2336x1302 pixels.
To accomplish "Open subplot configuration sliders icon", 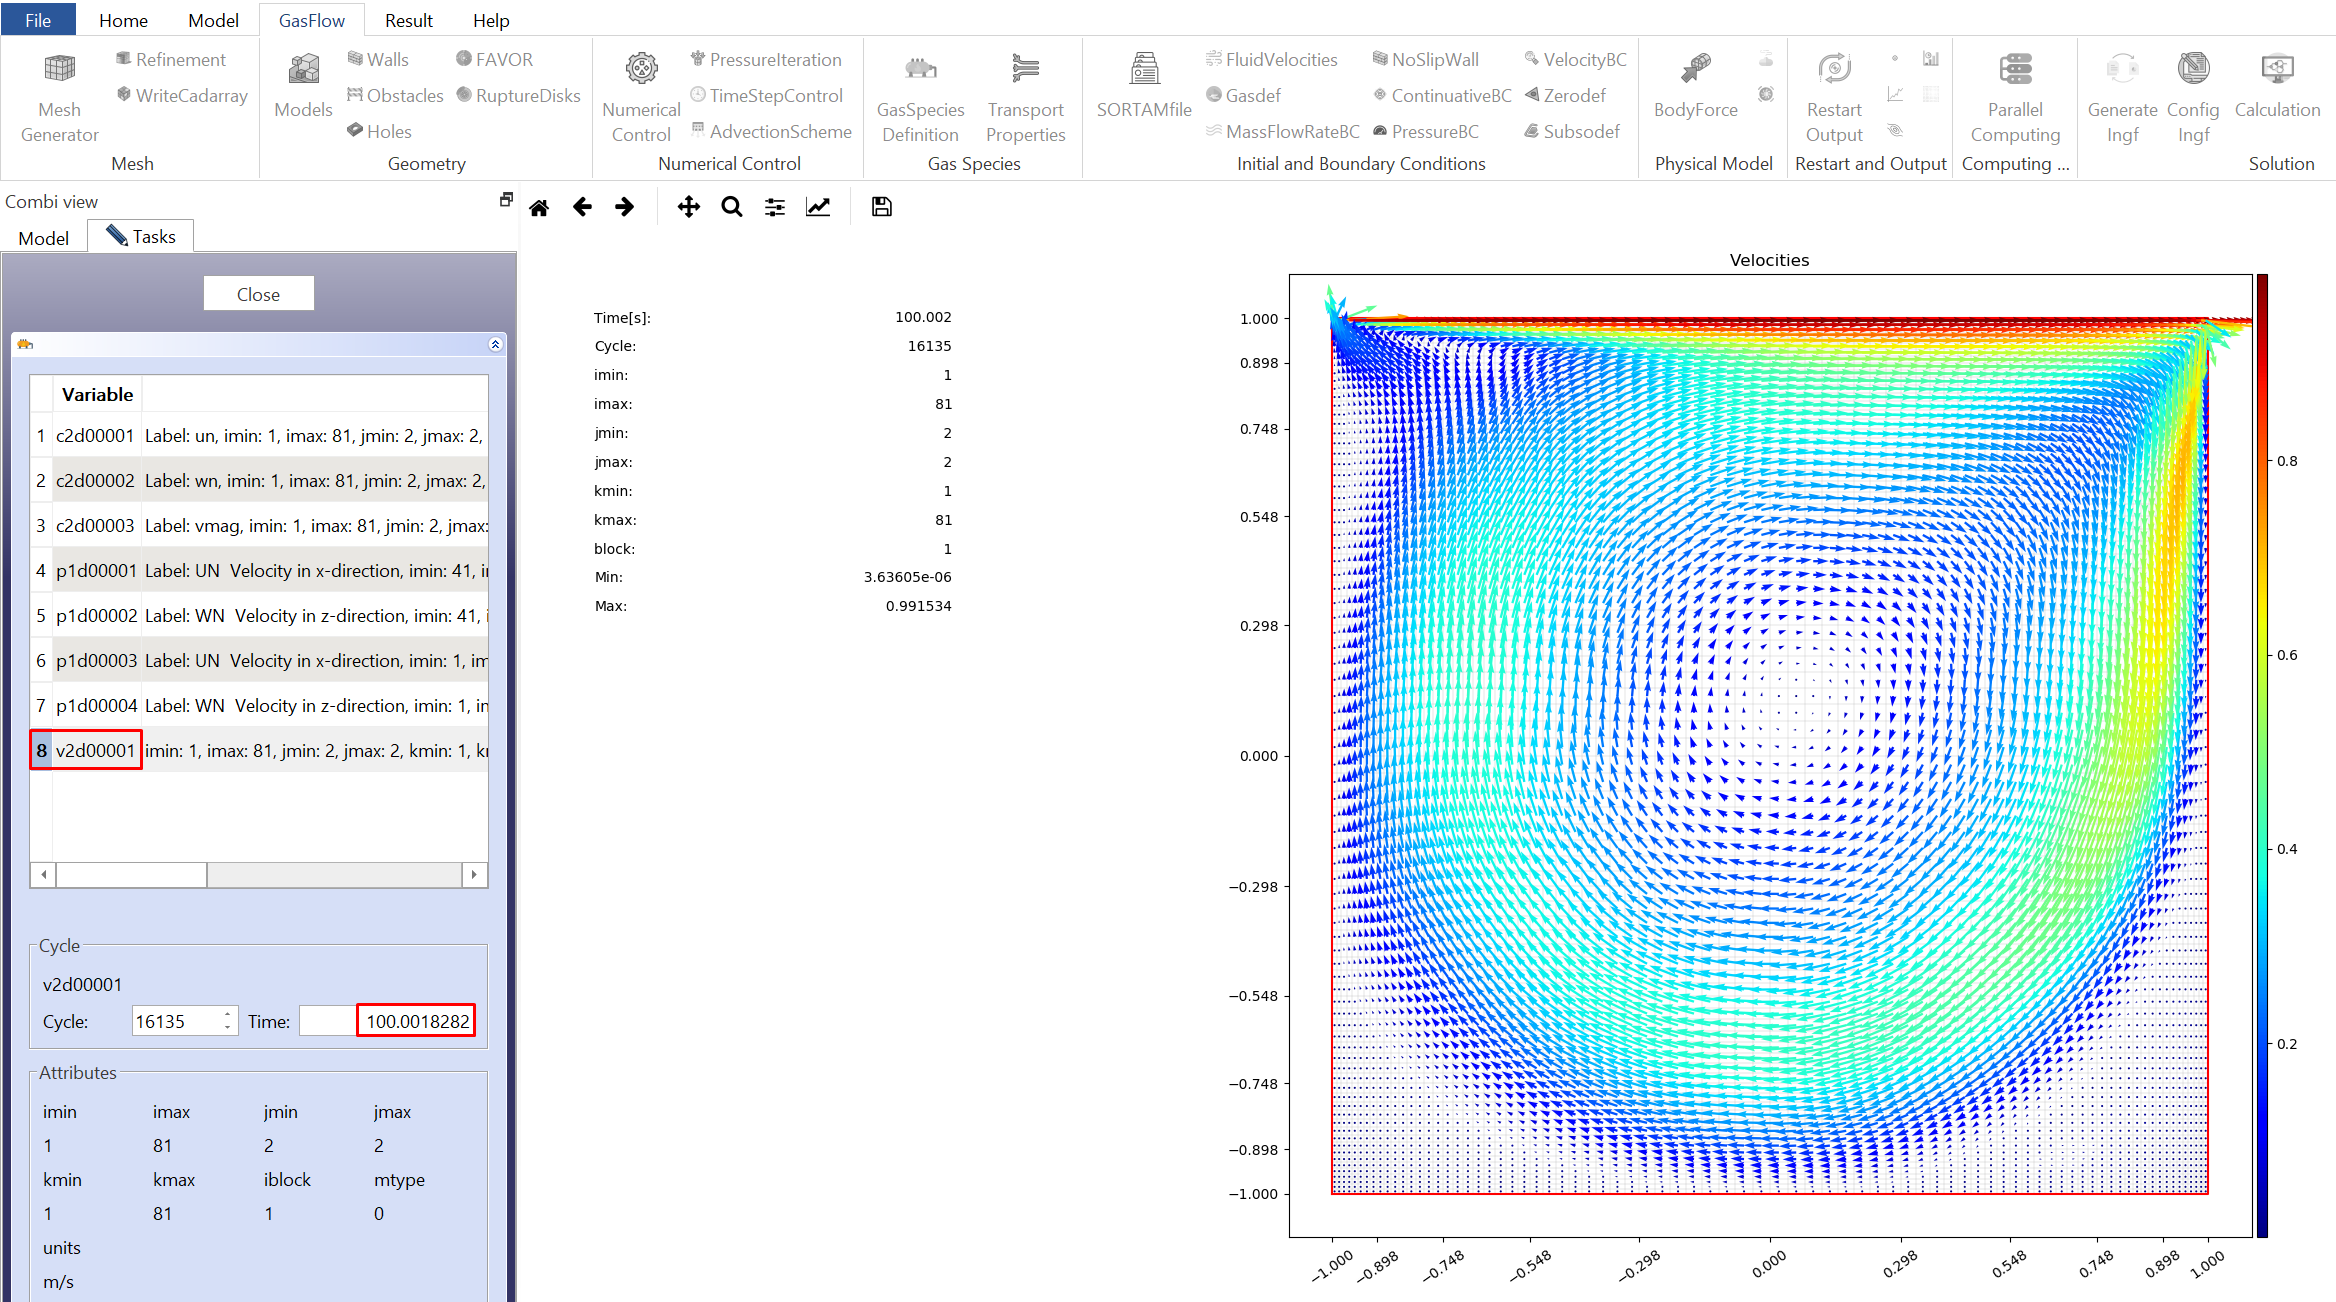I will [775, 207].
